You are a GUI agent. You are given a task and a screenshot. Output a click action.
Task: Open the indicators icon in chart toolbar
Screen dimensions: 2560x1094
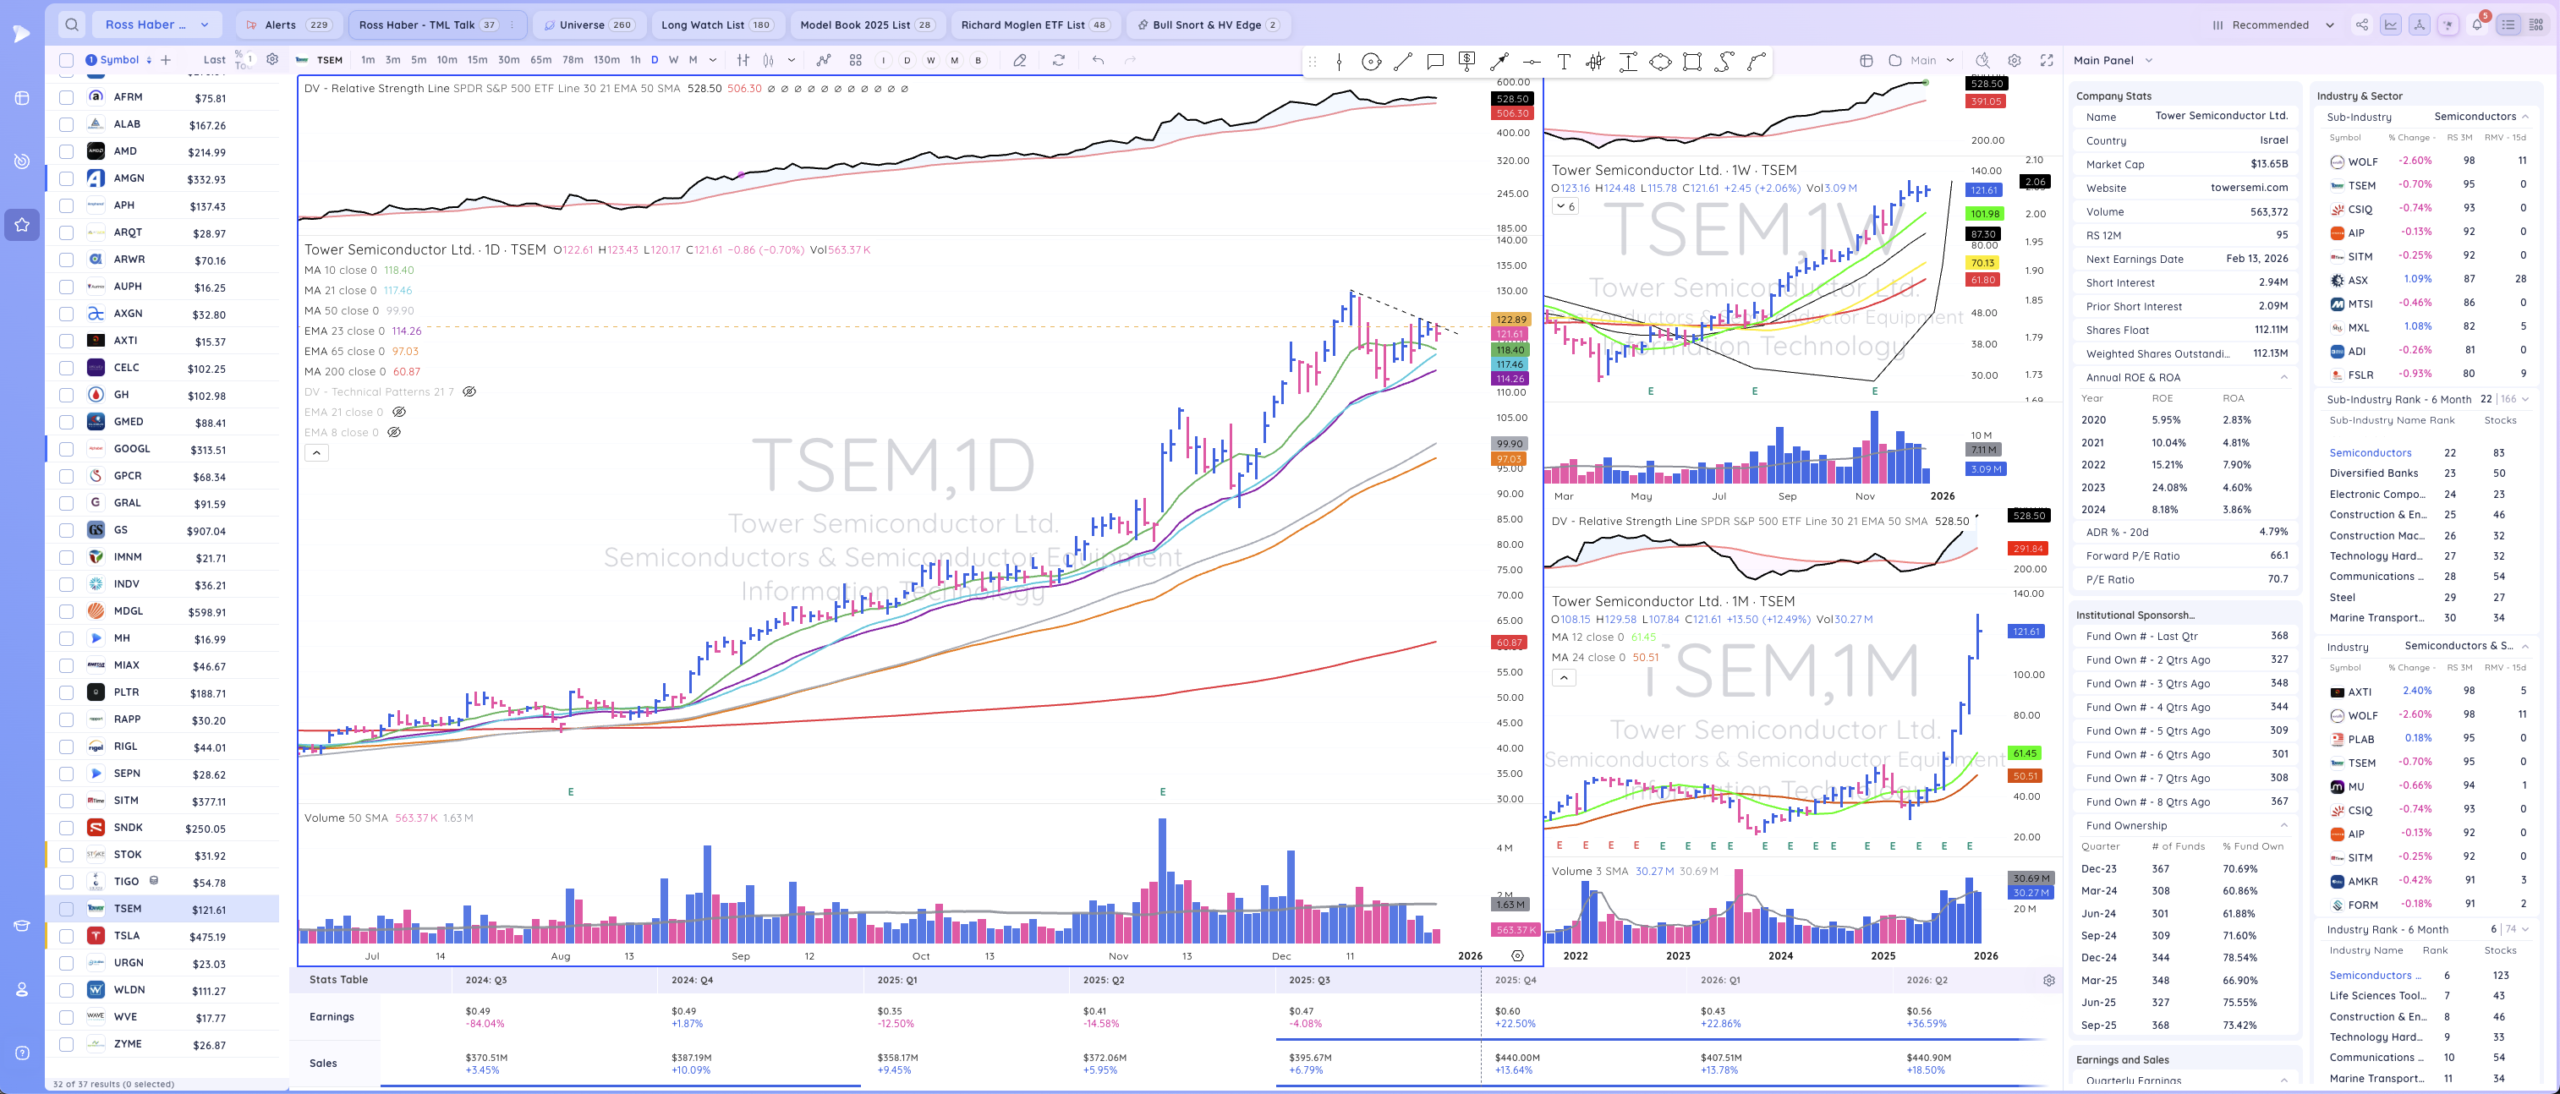click(823, 60)
